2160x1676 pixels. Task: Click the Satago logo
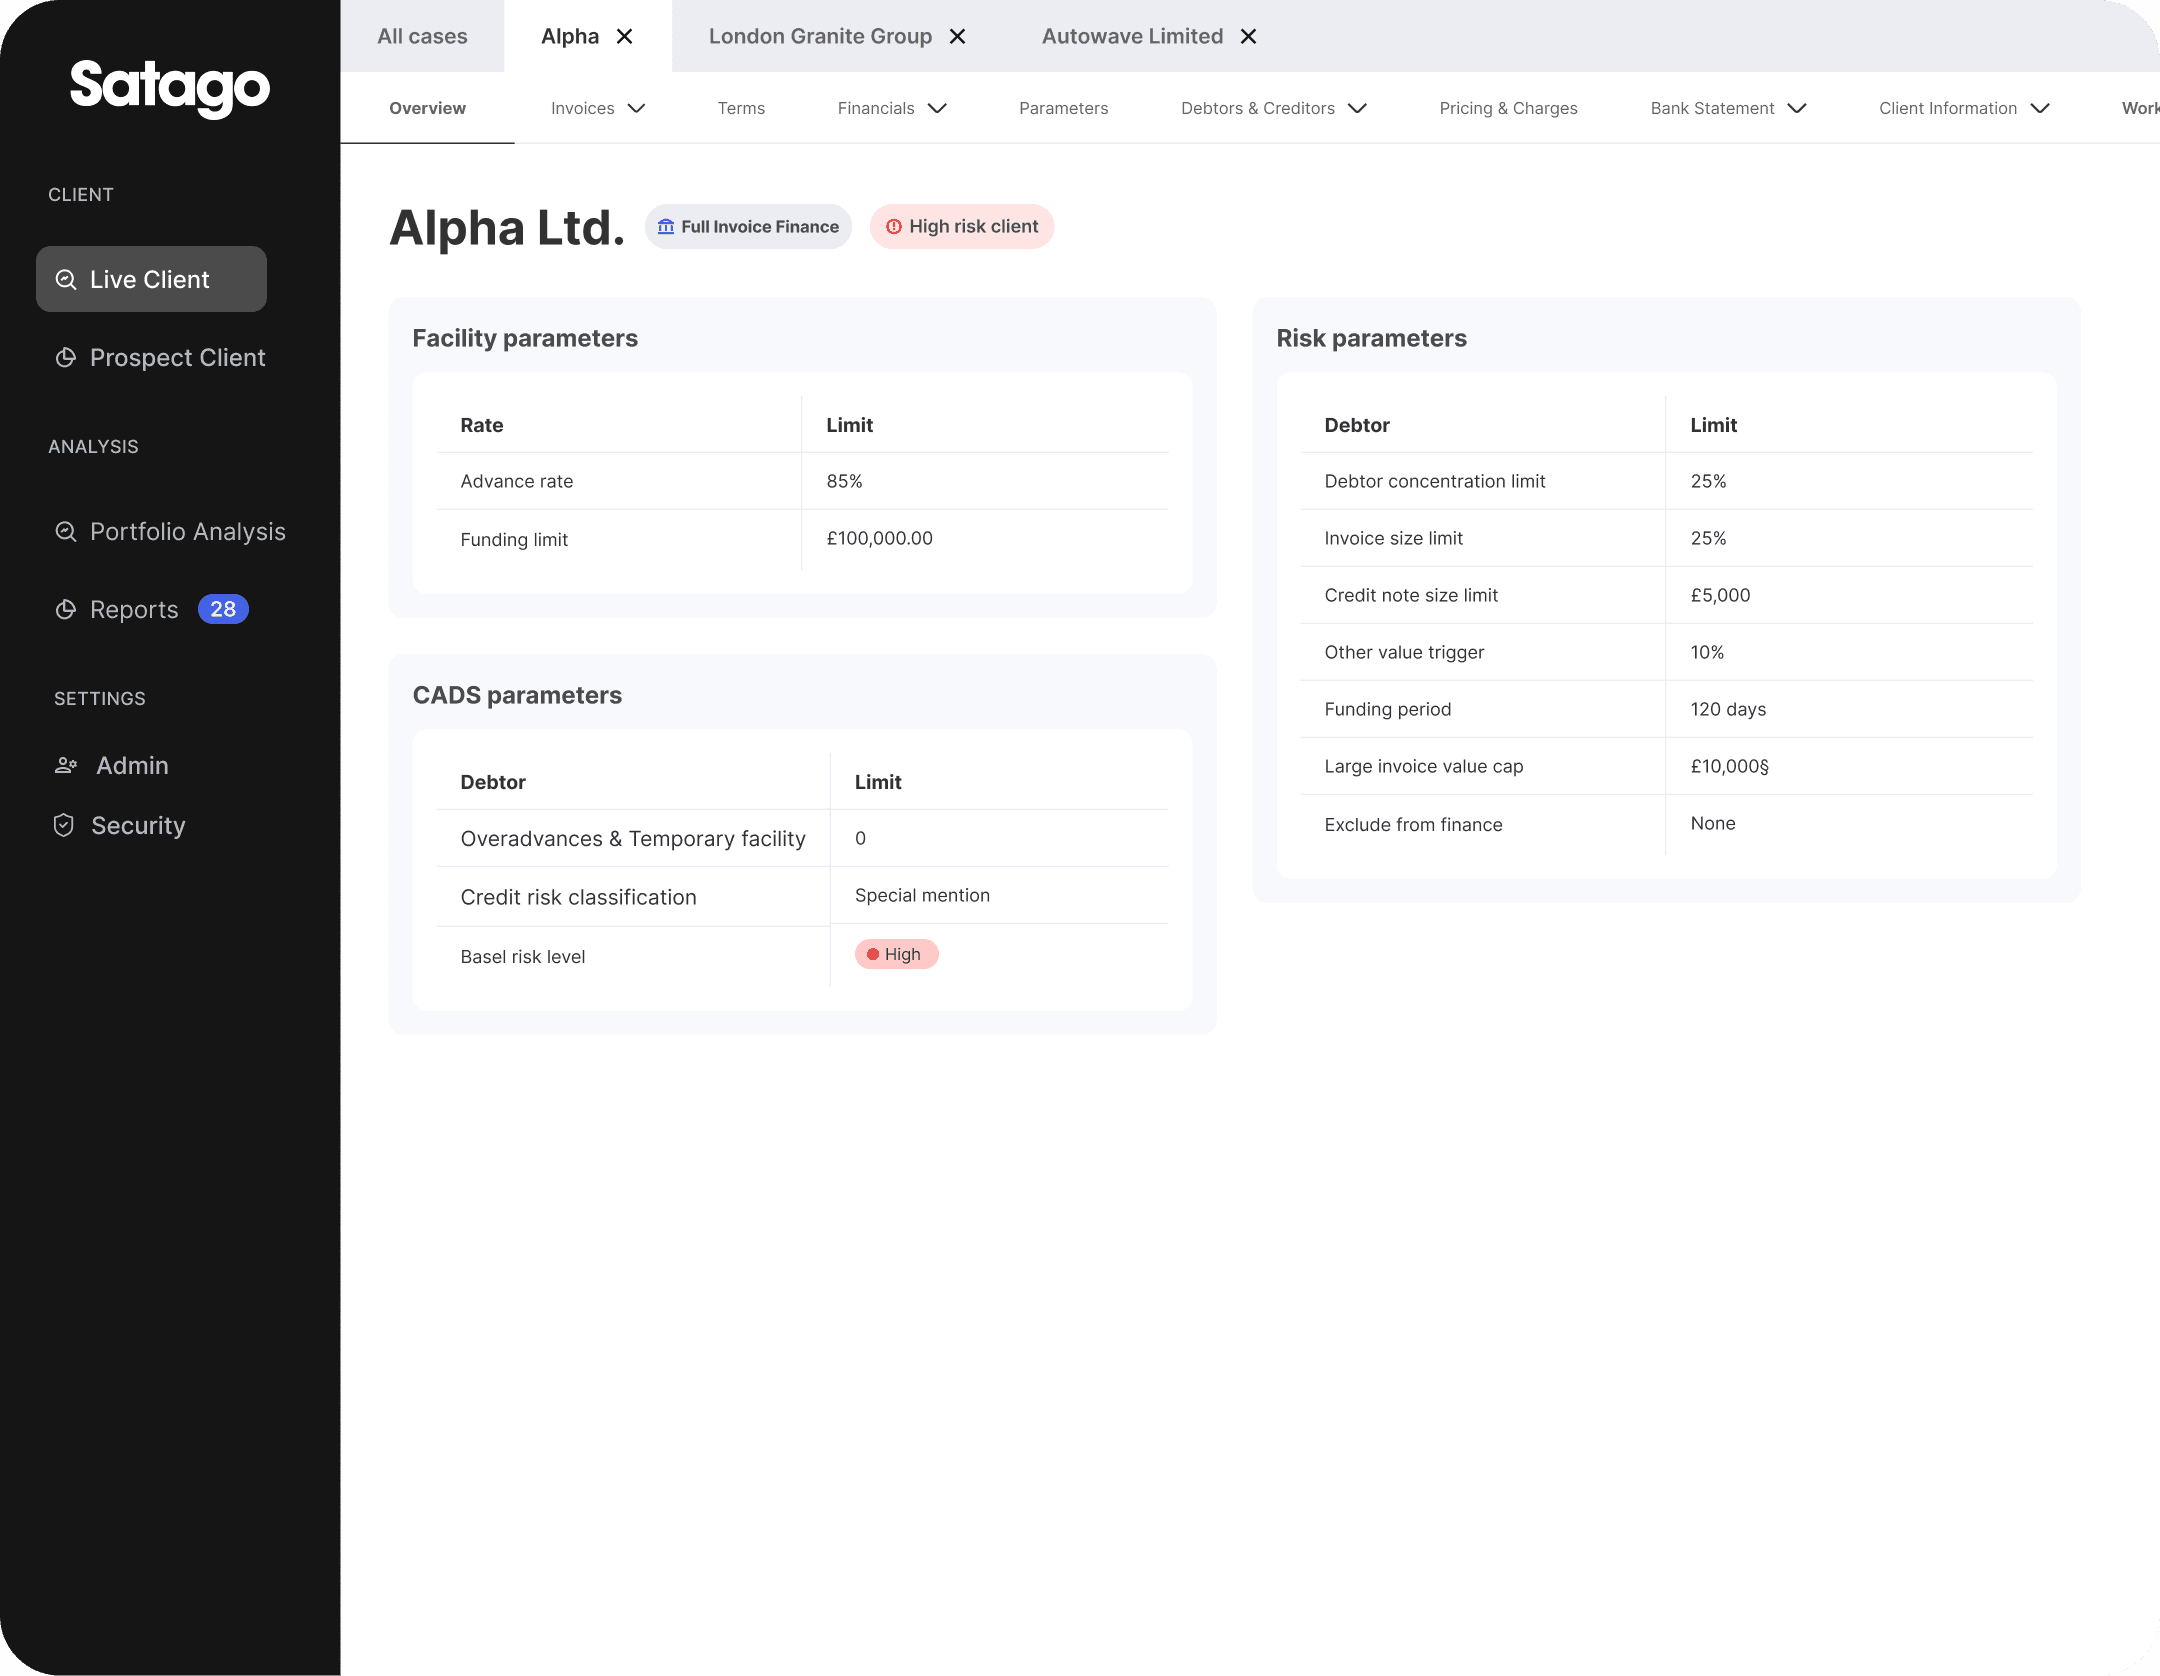click(170, 87)
